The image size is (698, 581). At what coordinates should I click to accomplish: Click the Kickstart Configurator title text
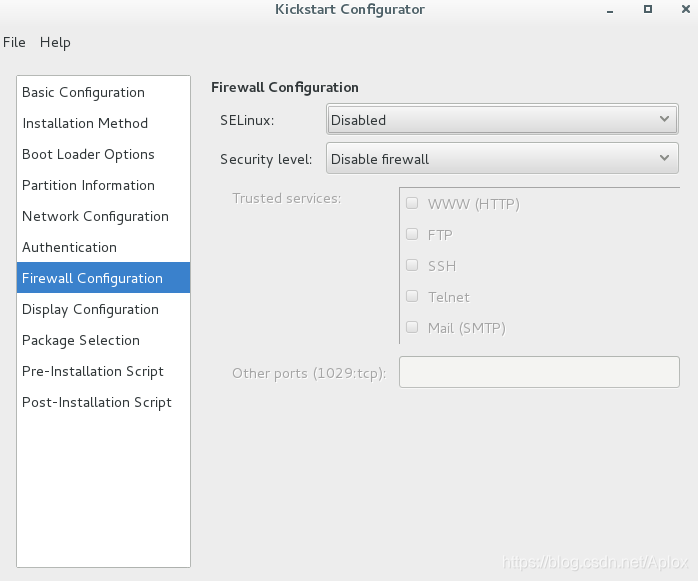pyautogui.click(x=350, y=10)
